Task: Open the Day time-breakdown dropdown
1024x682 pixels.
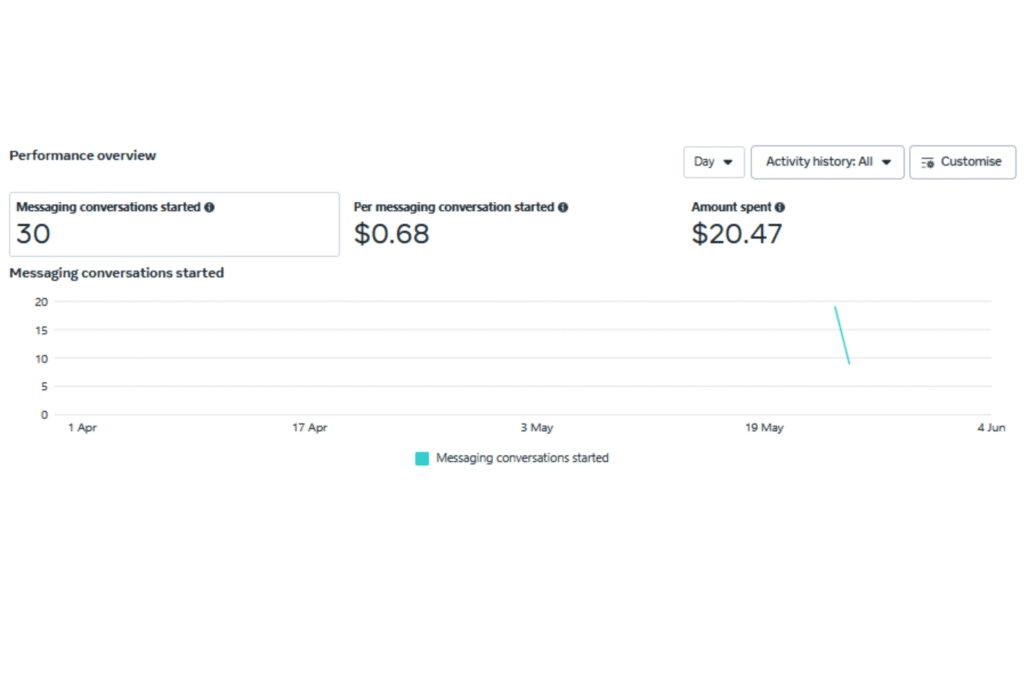Action: (x=713, y=162)
